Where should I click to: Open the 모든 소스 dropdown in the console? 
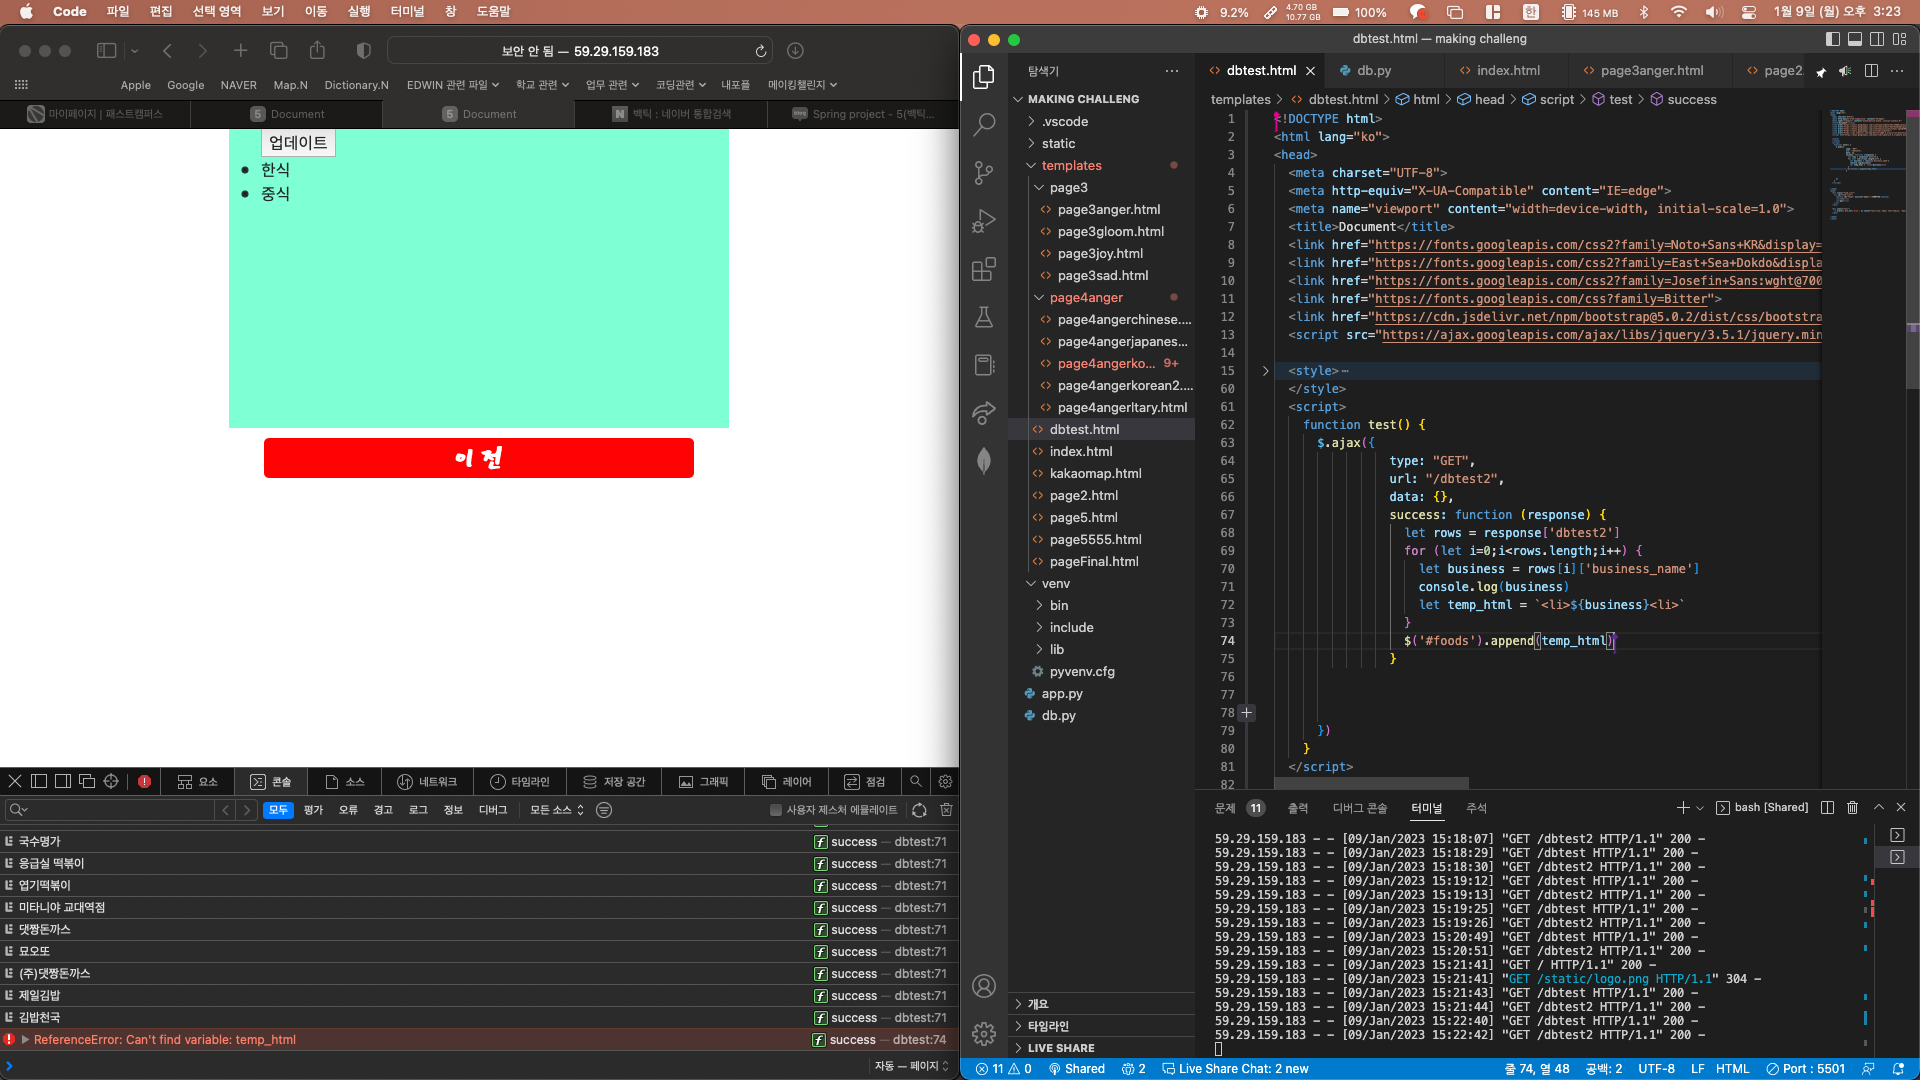(x=557, y=810)
